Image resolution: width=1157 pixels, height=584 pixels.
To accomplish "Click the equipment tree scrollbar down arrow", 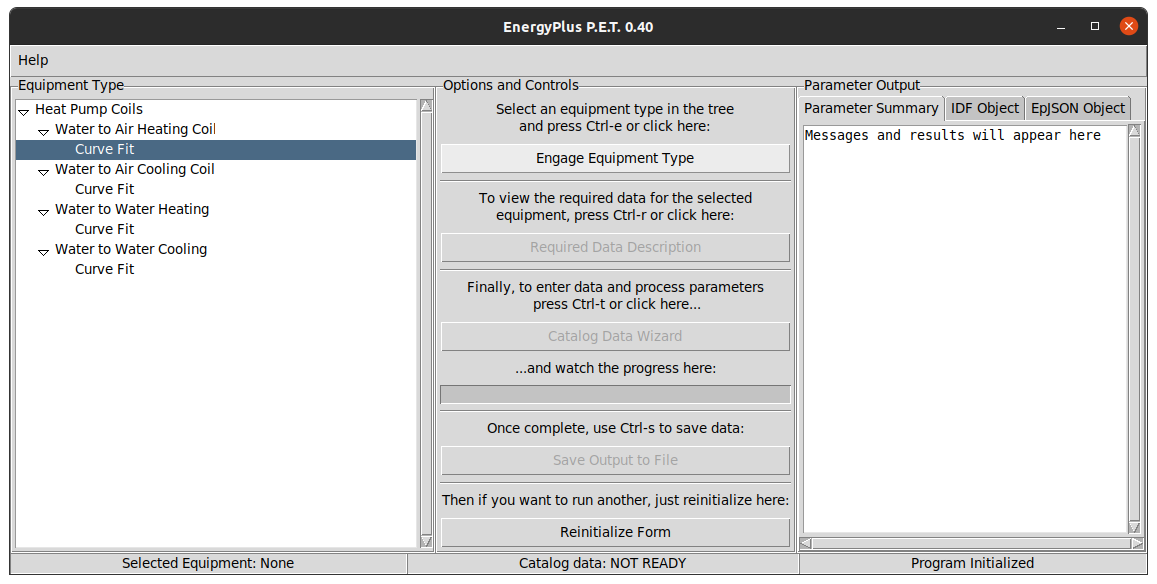I will click(426, 540).
